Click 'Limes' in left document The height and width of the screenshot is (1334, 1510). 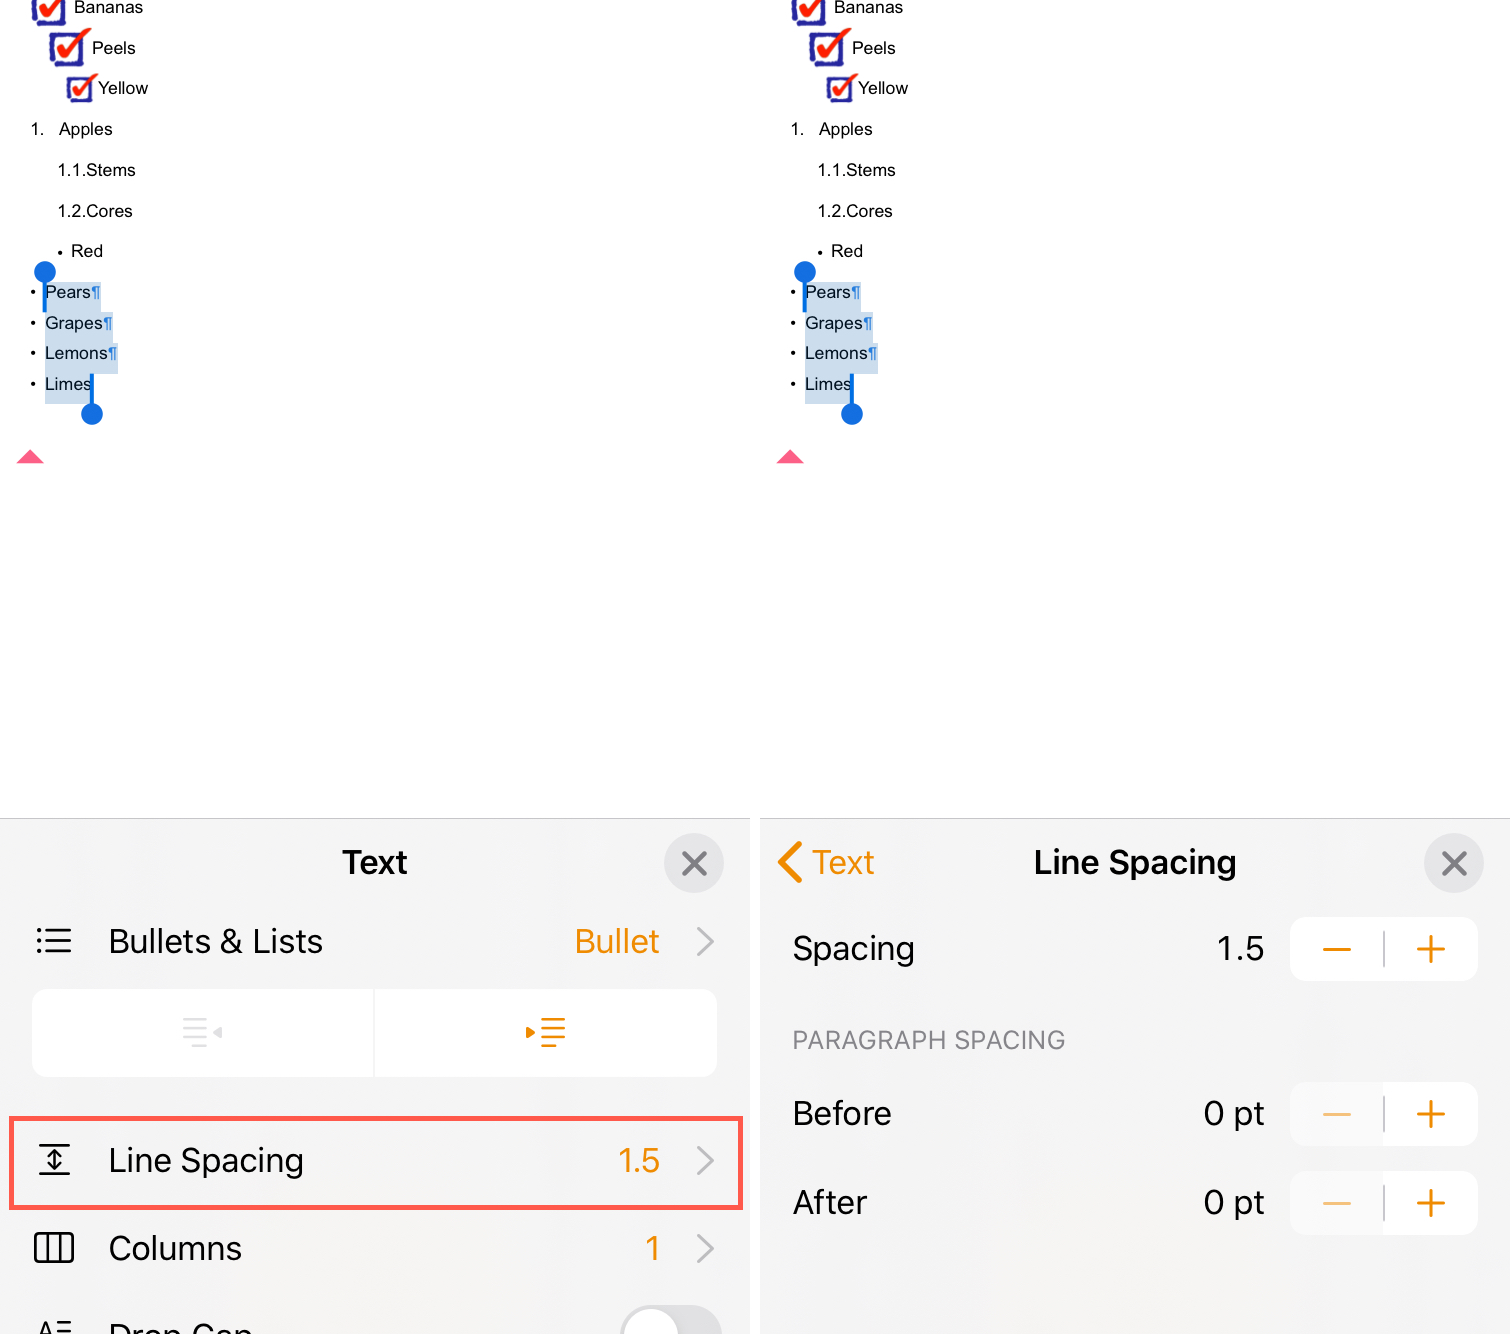coord(68,384)
